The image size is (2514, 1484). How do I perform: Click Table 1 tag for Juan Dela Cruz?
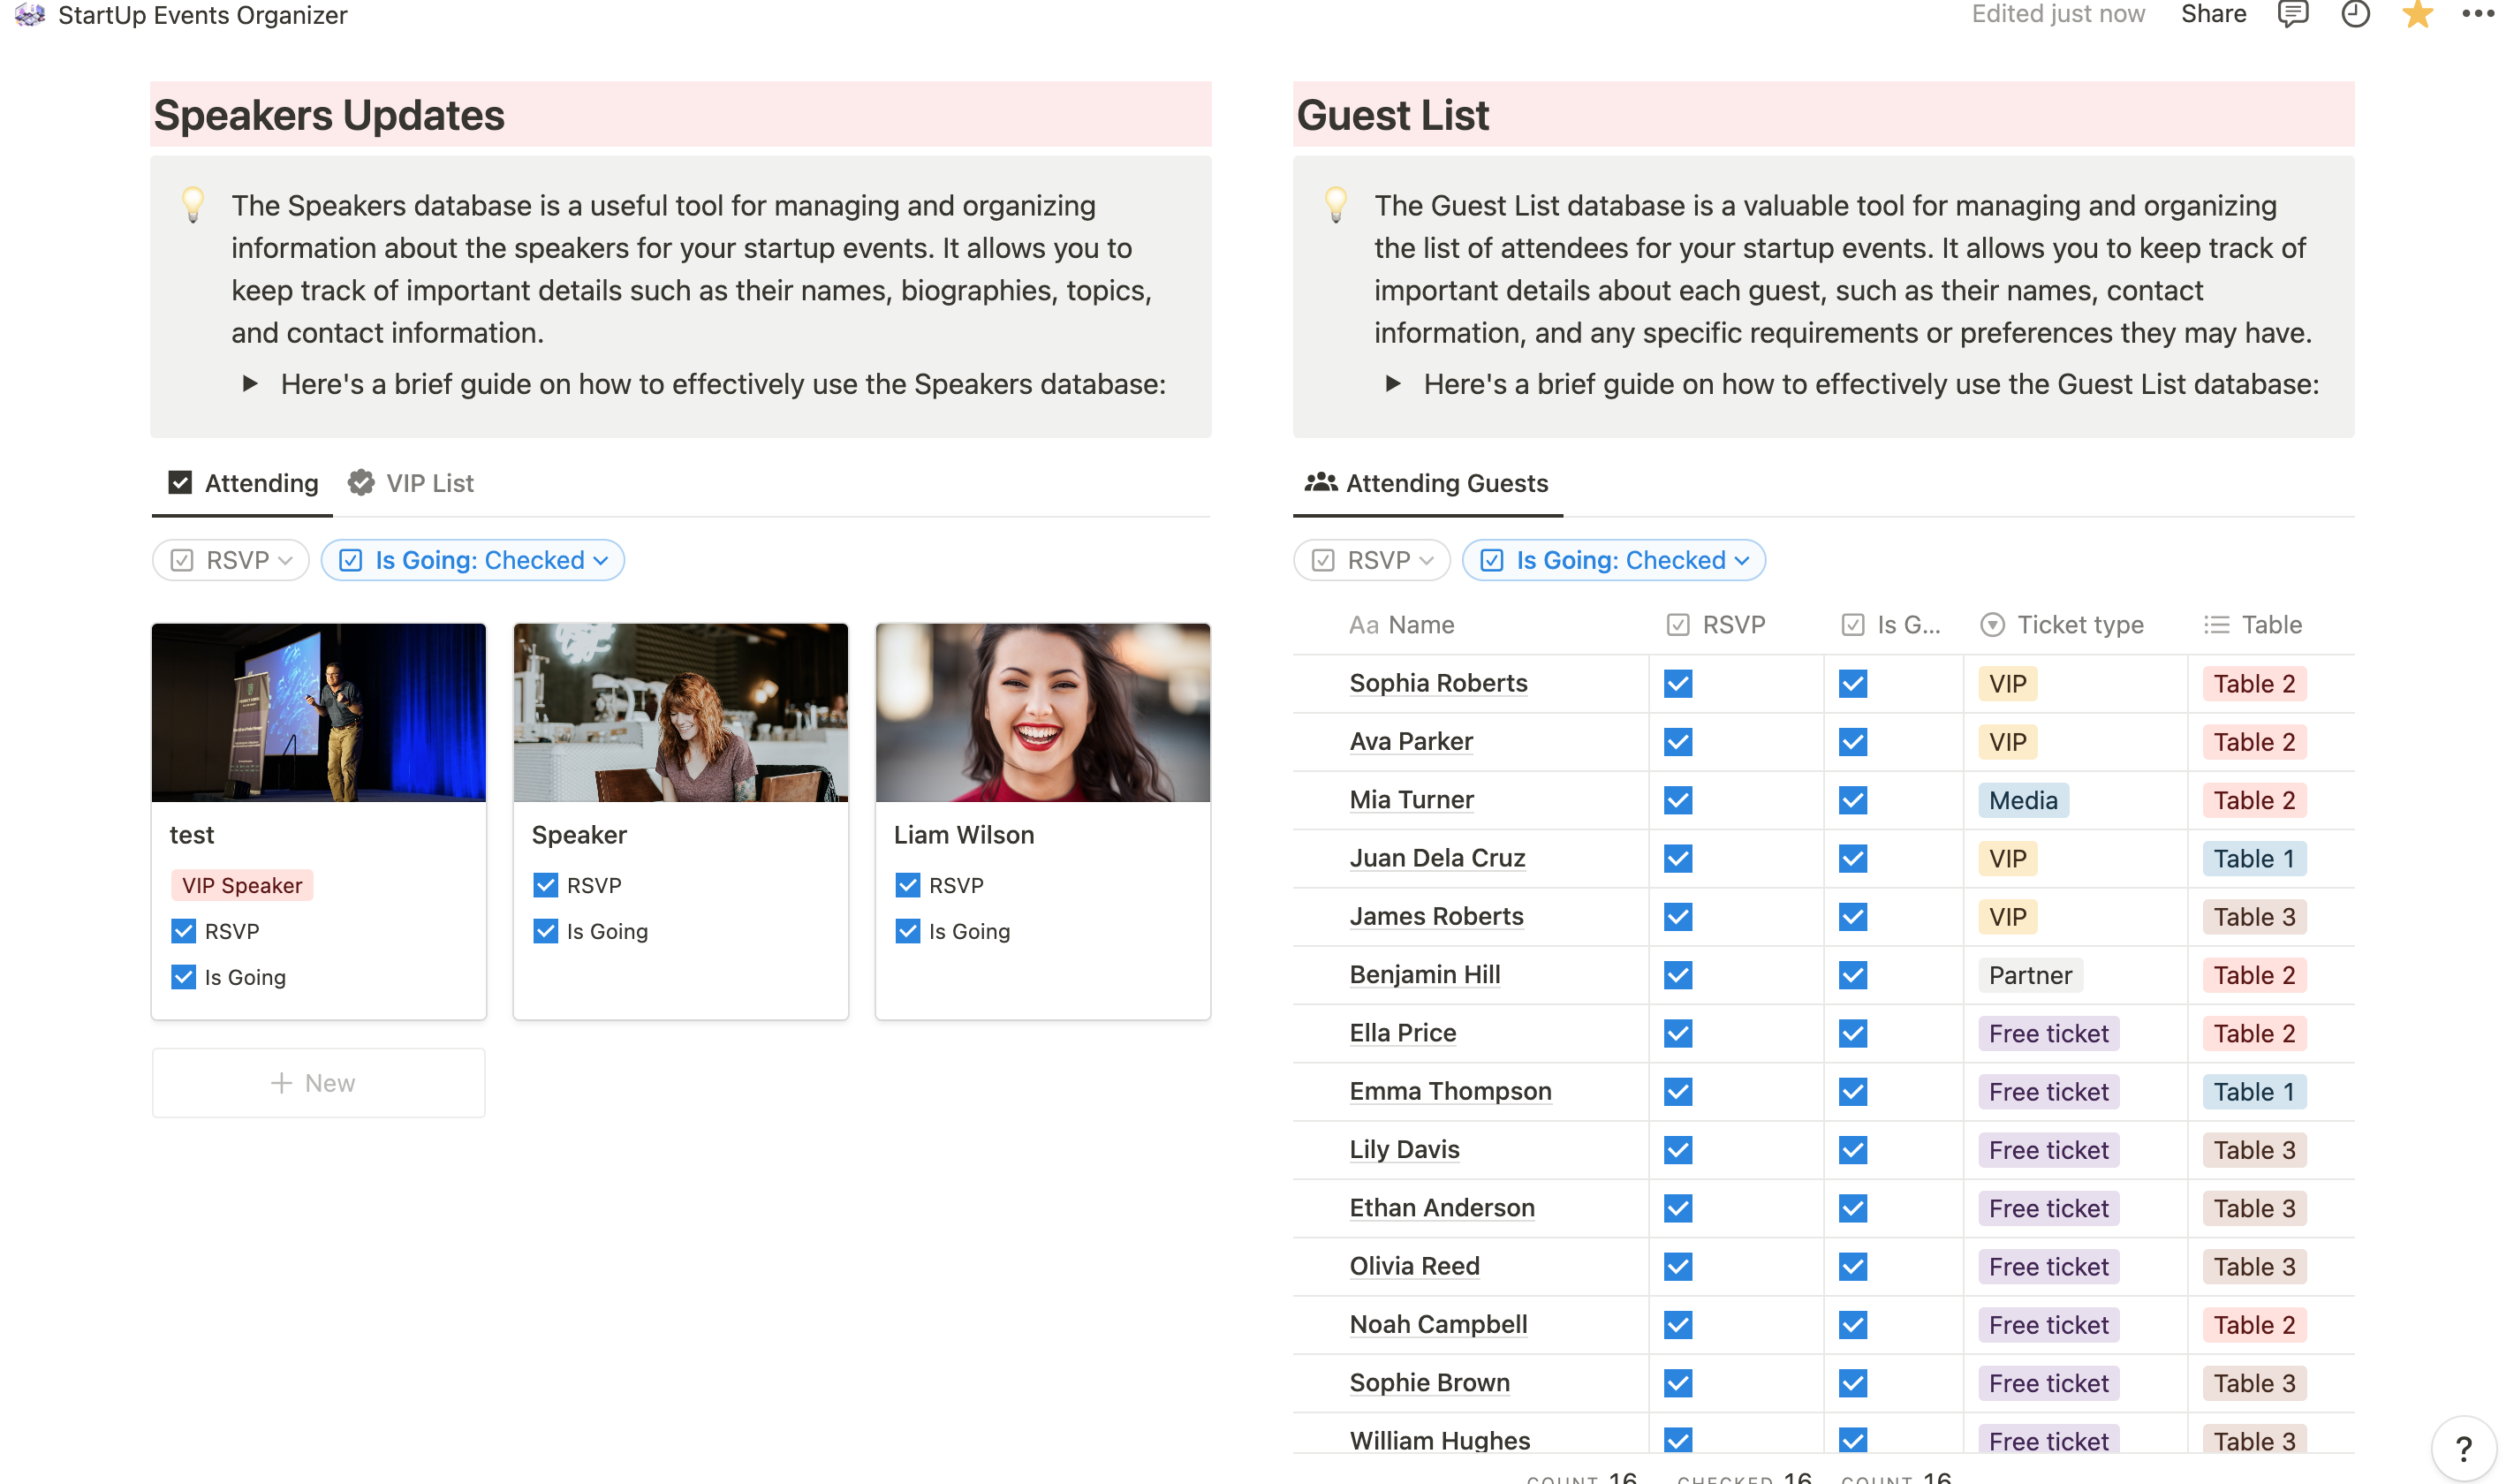[x=2254, y=859]
